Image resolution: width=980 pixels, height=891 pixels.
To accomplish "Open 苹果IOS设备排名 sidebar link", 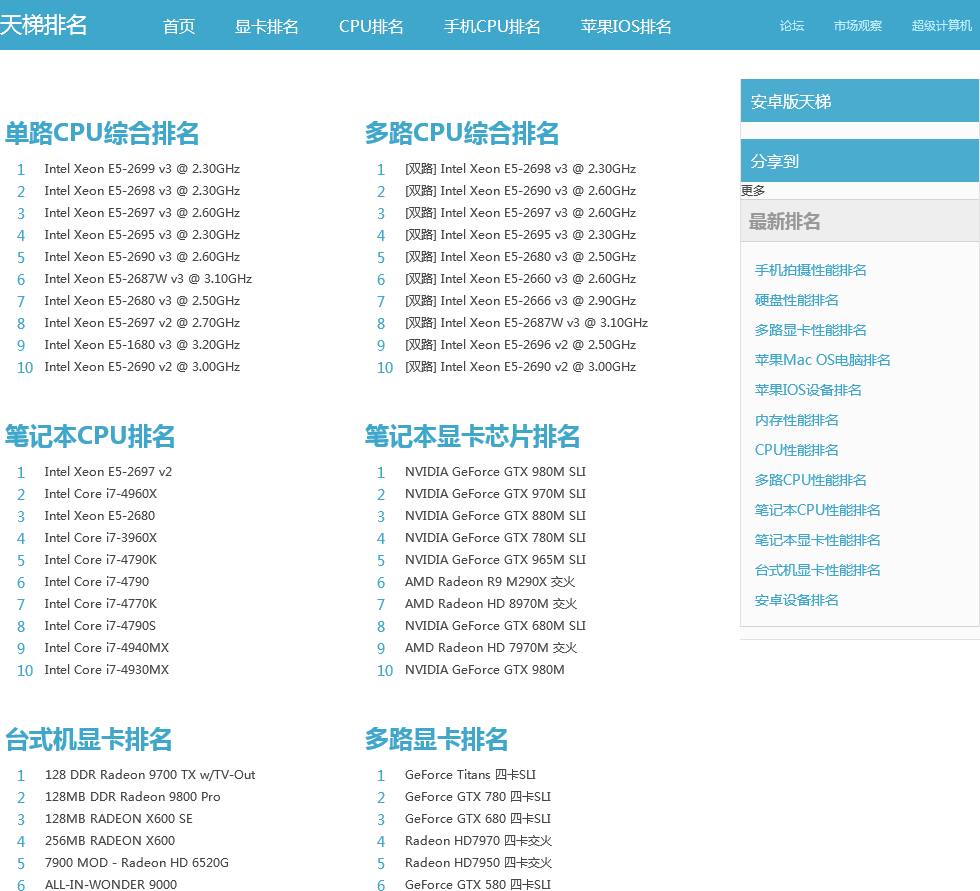I will [x=808, y=390].
